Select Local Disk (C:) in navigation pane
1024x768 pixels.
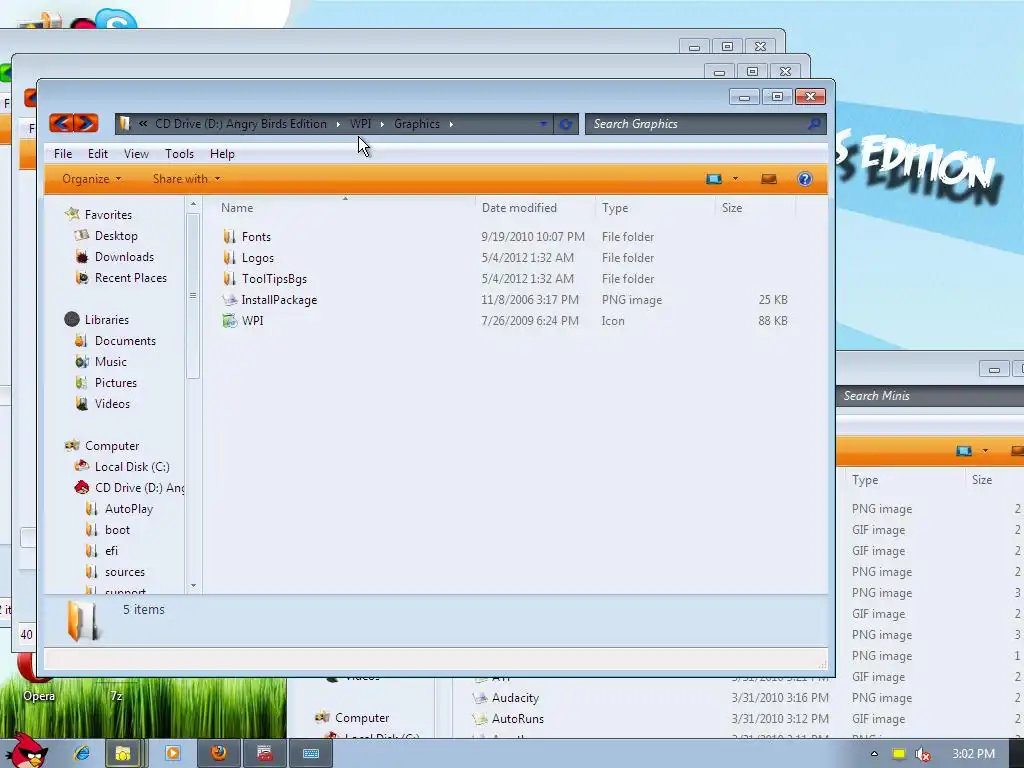(131, 466)
